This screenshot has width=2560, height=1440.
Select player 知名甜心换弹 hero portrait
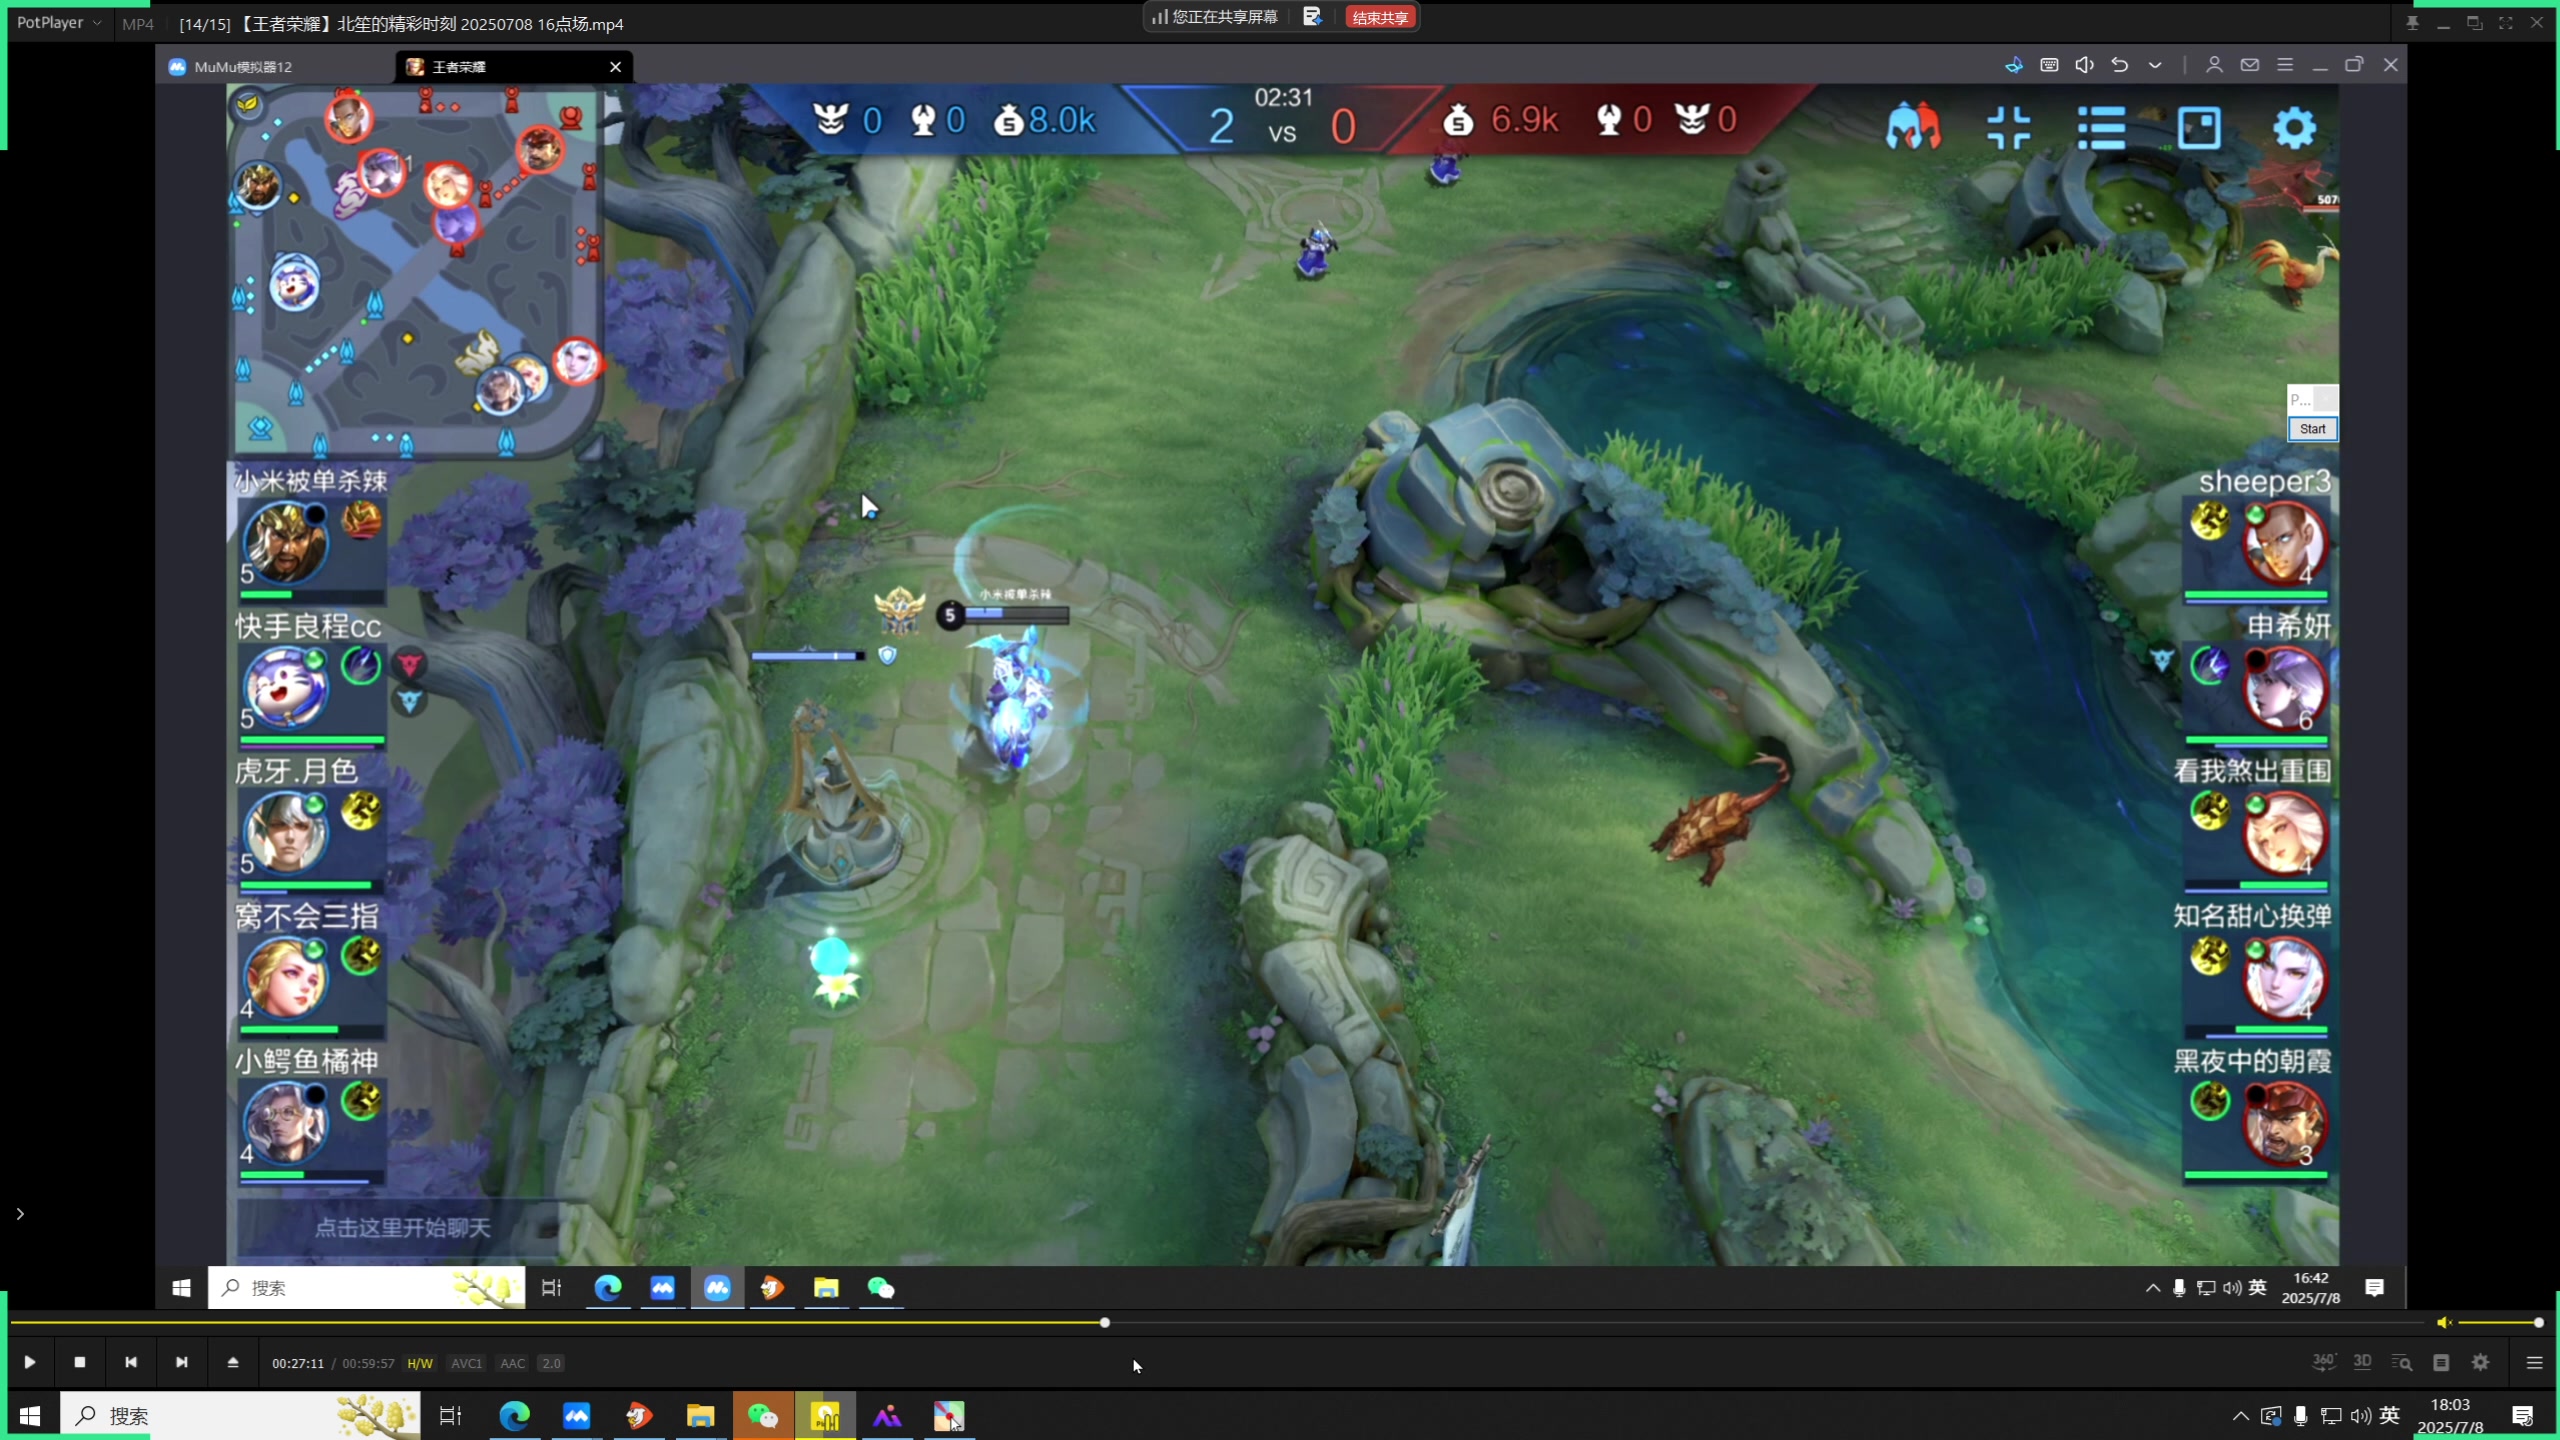tap(2285, 978)
